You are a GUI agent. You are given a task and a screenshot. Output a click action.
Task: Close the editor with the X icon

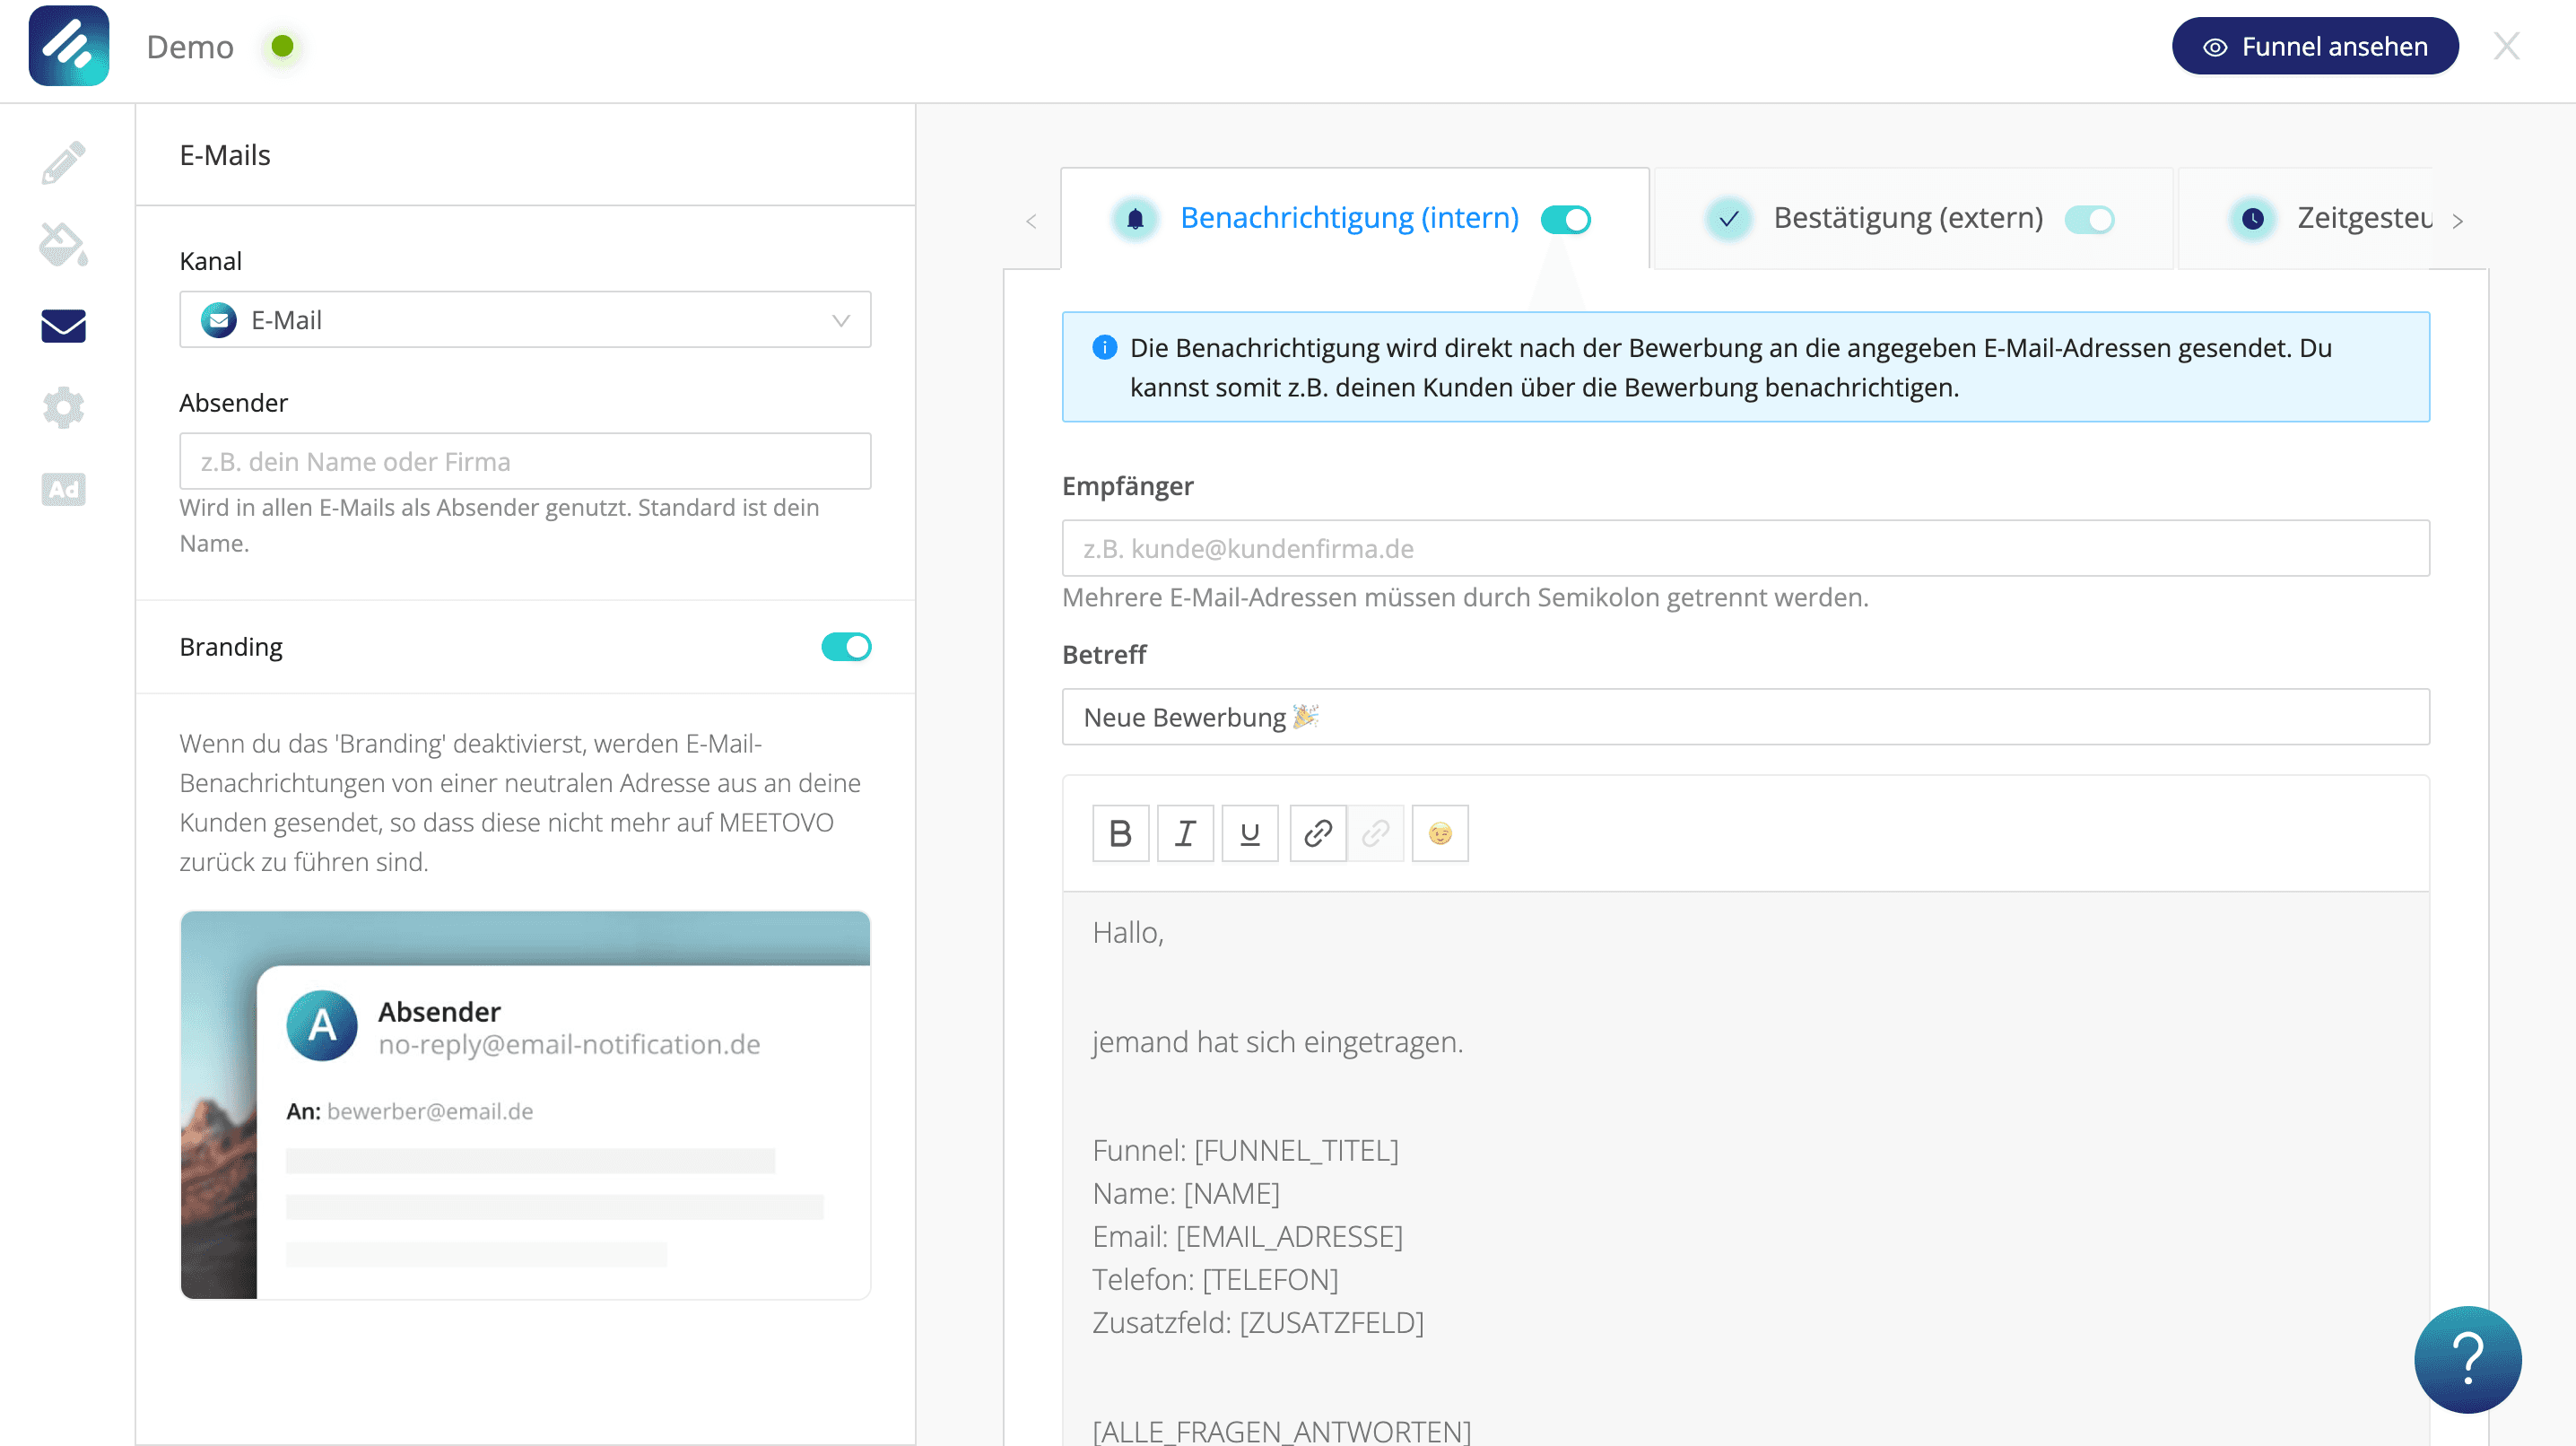(2506, 46)
